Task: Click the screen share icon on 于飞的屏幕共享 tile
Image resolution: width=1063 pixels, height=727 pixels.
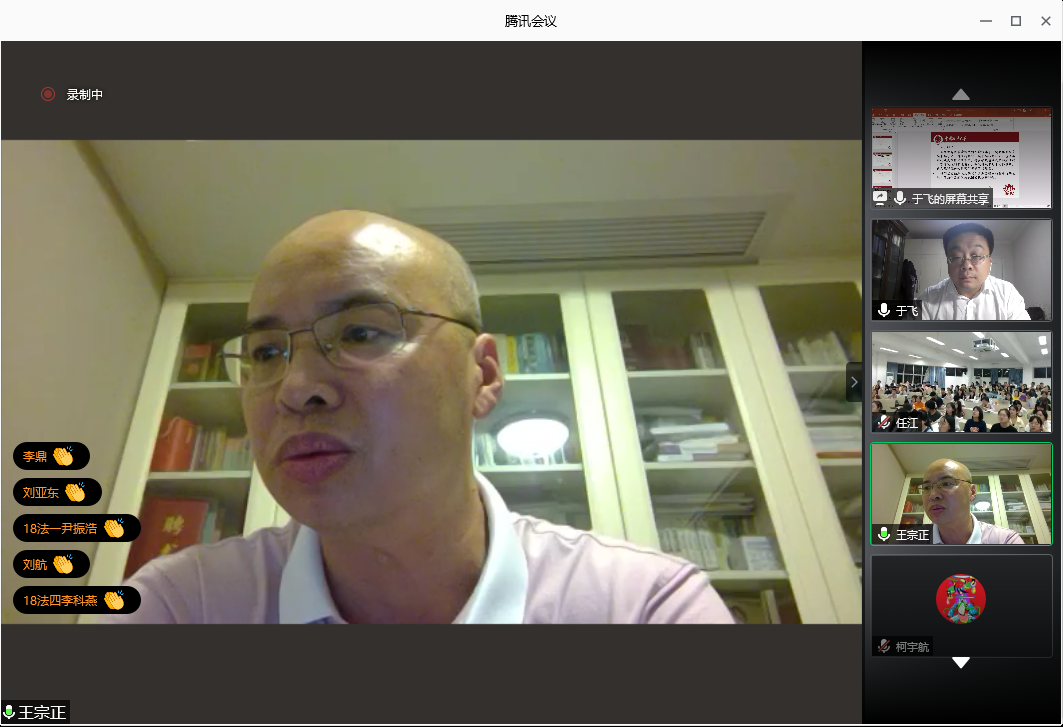Action: [880, 198]
